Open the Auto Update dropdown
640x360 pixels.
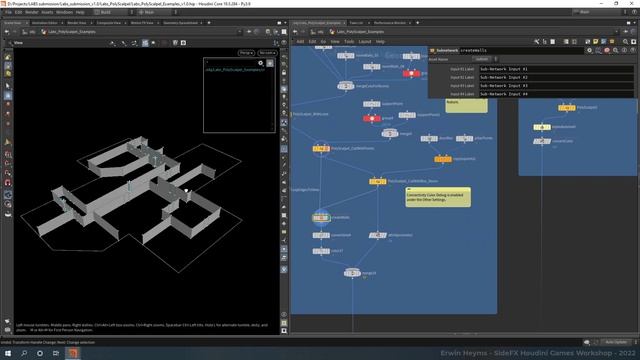pyautogui.click(x=618, y=342)
